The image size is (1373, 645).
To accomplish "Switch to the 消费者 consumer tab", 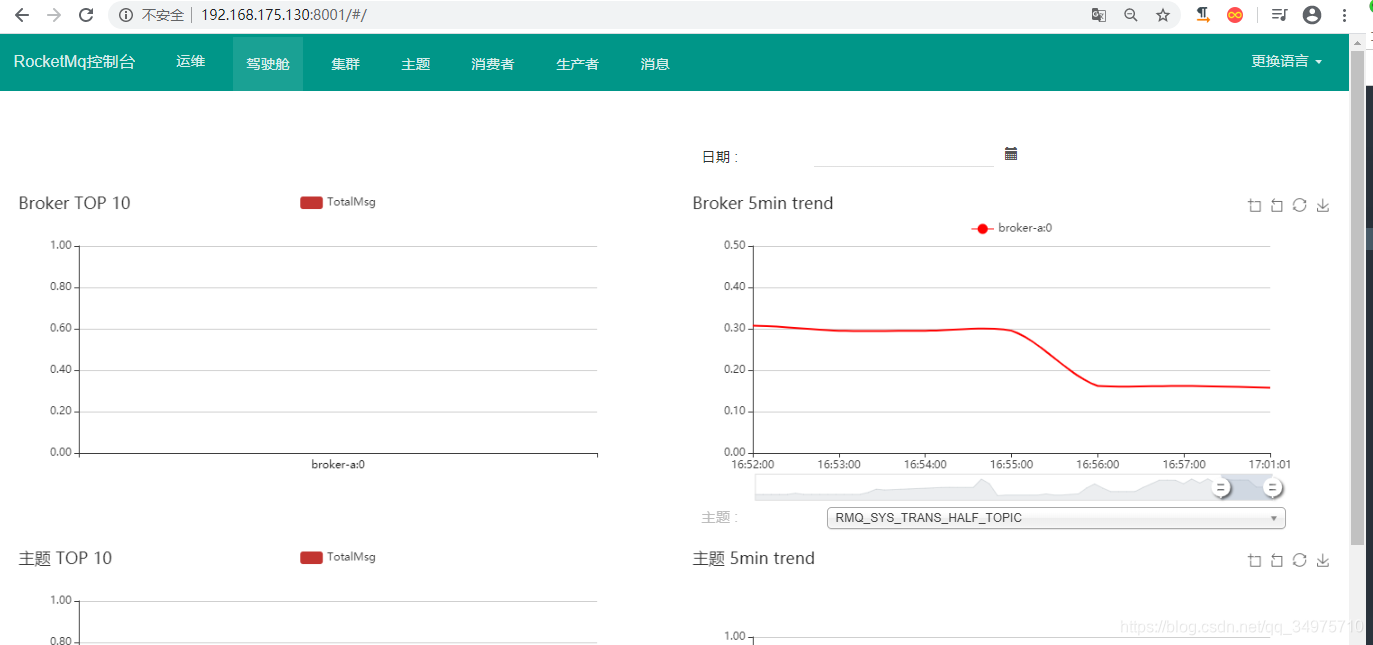I will (x=493, y=64).
